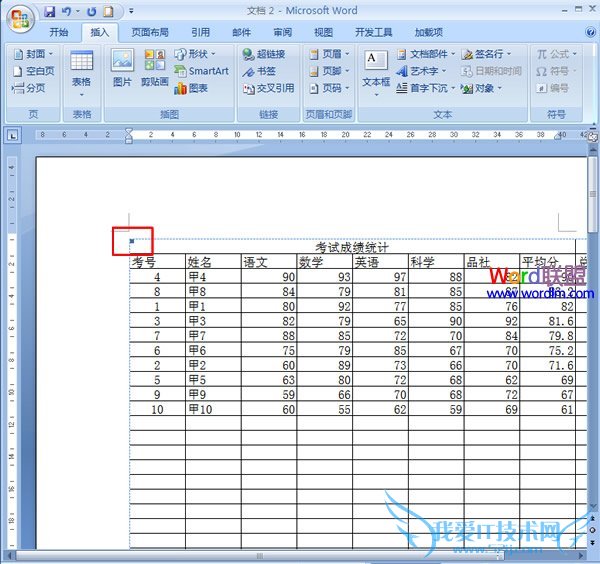Click the Office button logo
This screenshot has height=564, width=600.
(20, 18)
